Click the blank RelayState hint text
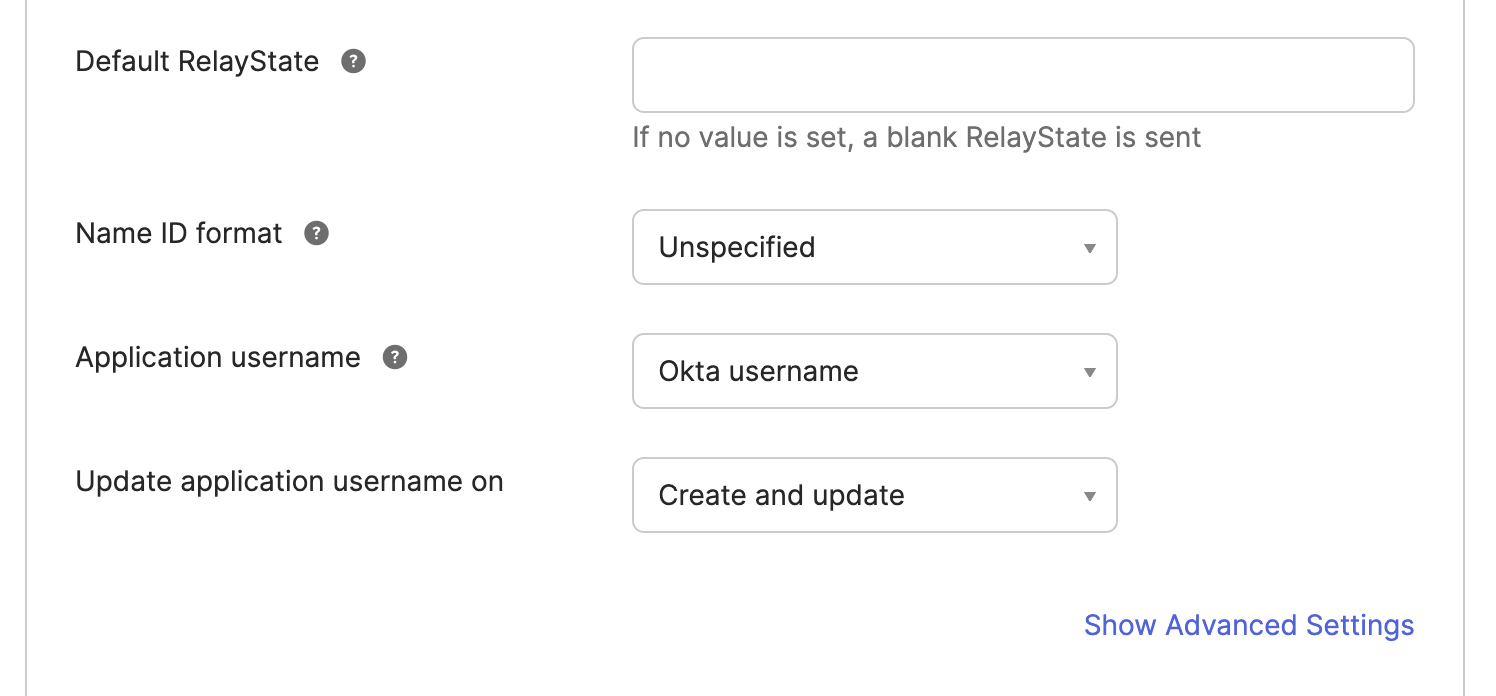Viewport: 1496px width, 696px height. [916, 137]
